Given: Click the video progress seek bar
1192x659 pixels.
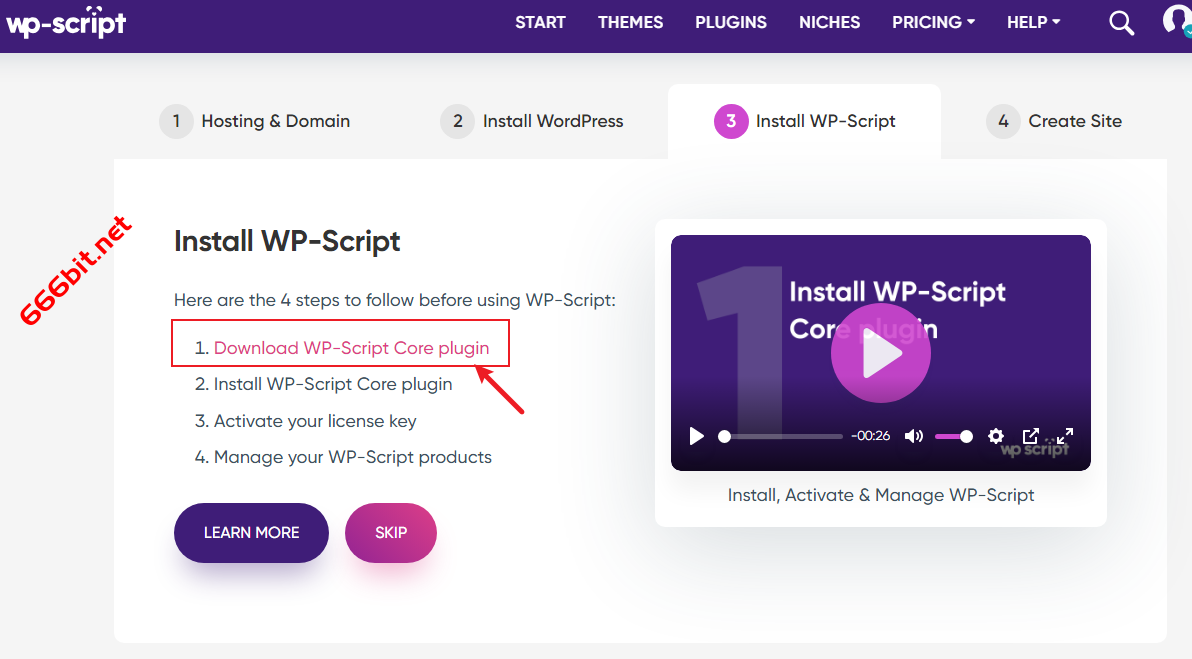Looking at the screenshot, I should (781, 436).
